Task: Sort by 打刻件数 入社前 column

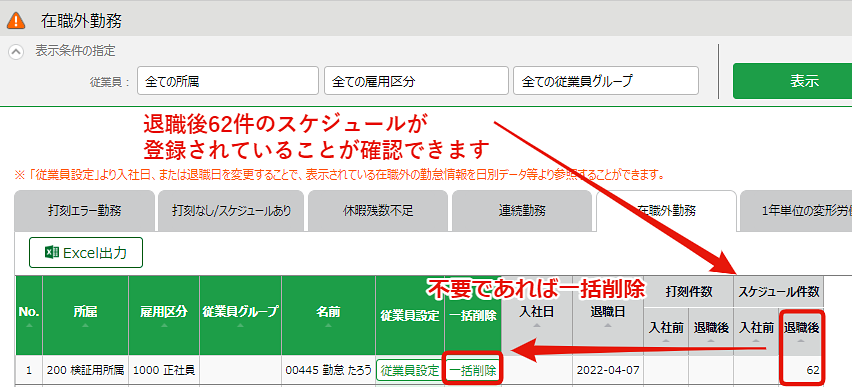Action: coord(666,332)
